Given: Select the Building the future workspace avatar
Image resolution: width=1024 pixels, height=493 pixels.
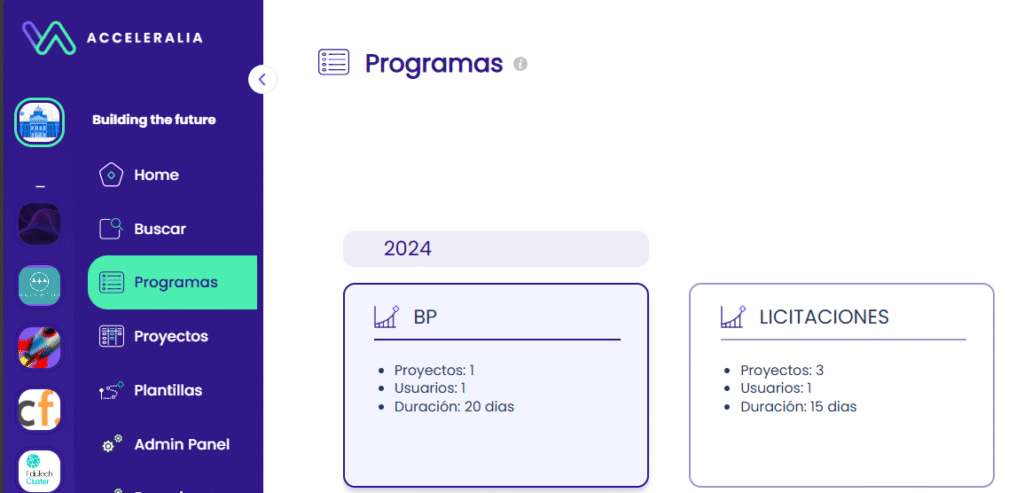Looking at the screenshot, I should pyautogui.click(x=39, y=122).
